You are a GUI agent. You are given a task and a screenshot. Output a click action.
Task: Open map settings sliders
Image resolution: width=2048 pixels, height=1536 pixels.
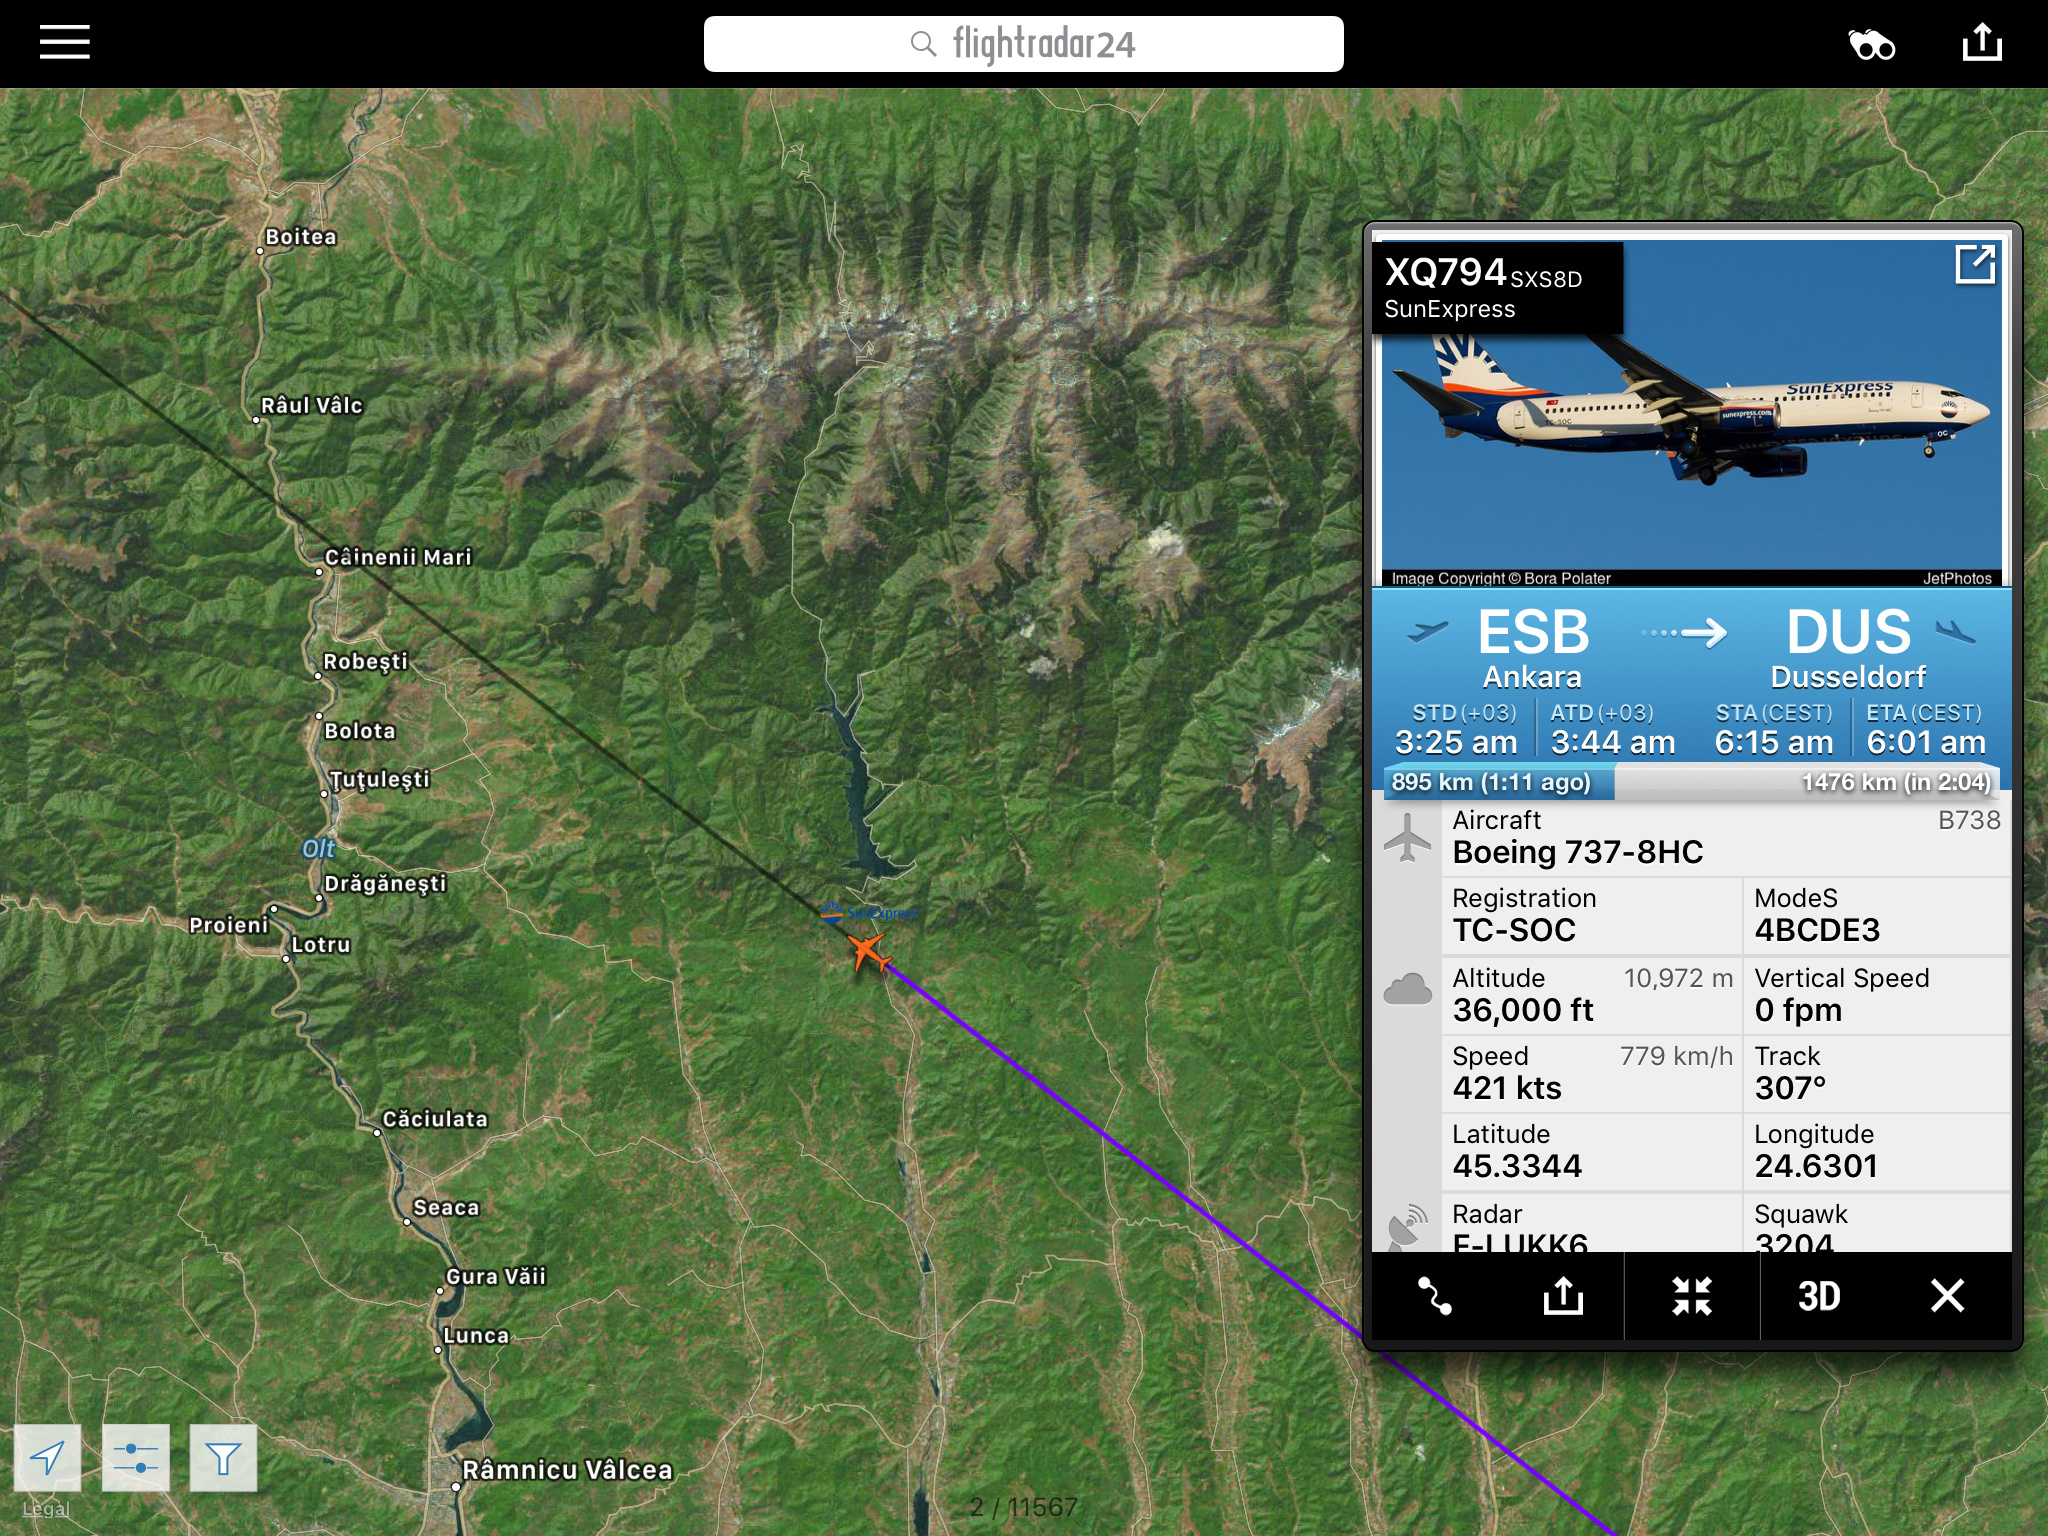click(136, 1458)
